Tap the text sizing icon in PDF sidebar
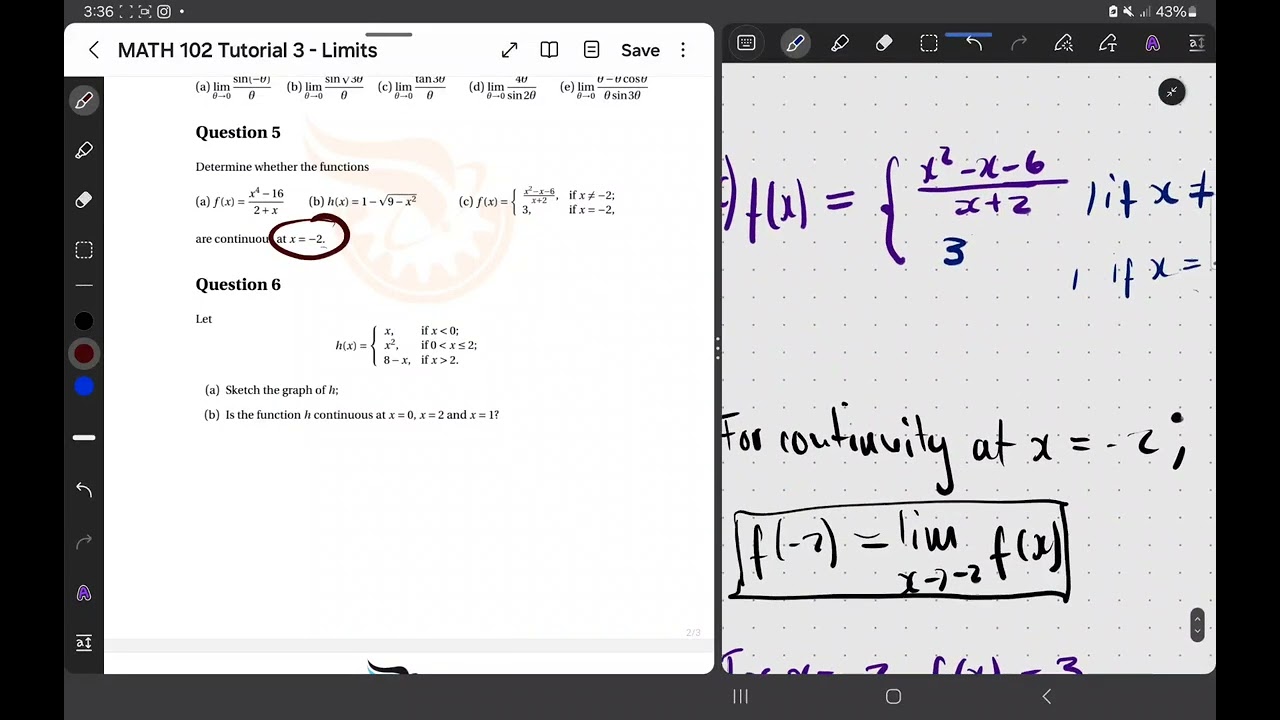1280x720 pixels. pyautogui.click(x=84, y=643)
